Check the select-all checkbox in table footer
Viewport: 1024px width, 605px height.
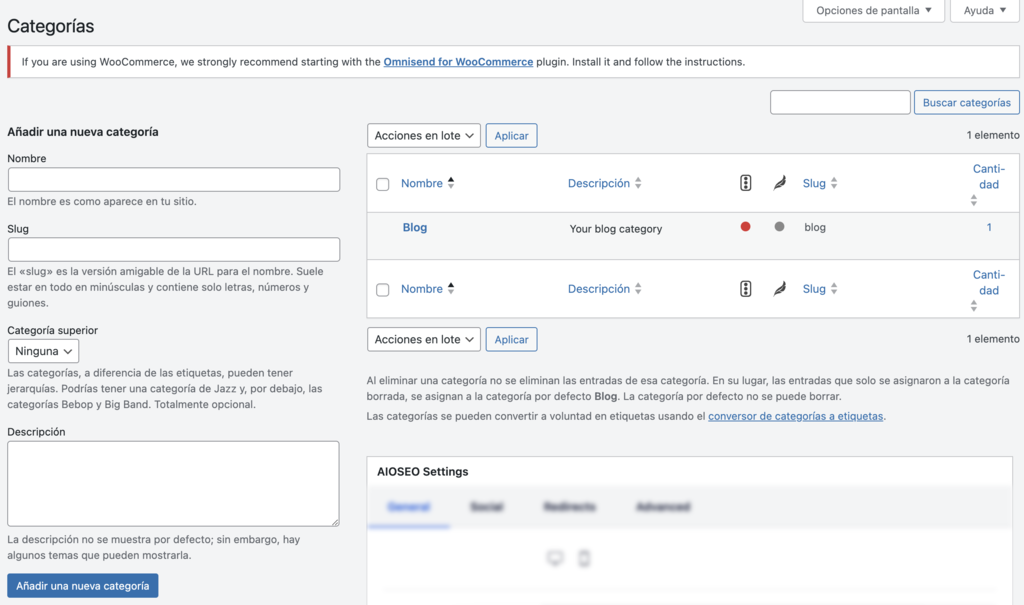pos(382,290)
